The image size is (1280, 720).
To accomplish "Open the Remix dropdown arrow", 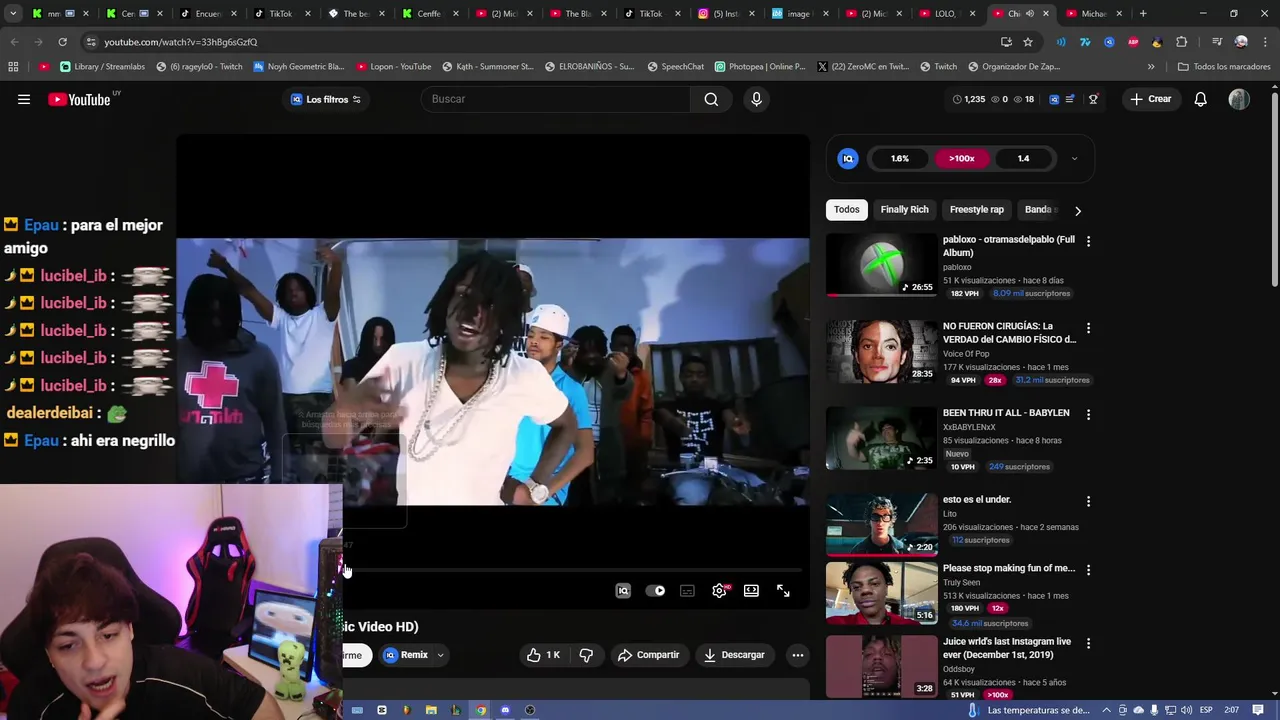I will pos(440,655).
